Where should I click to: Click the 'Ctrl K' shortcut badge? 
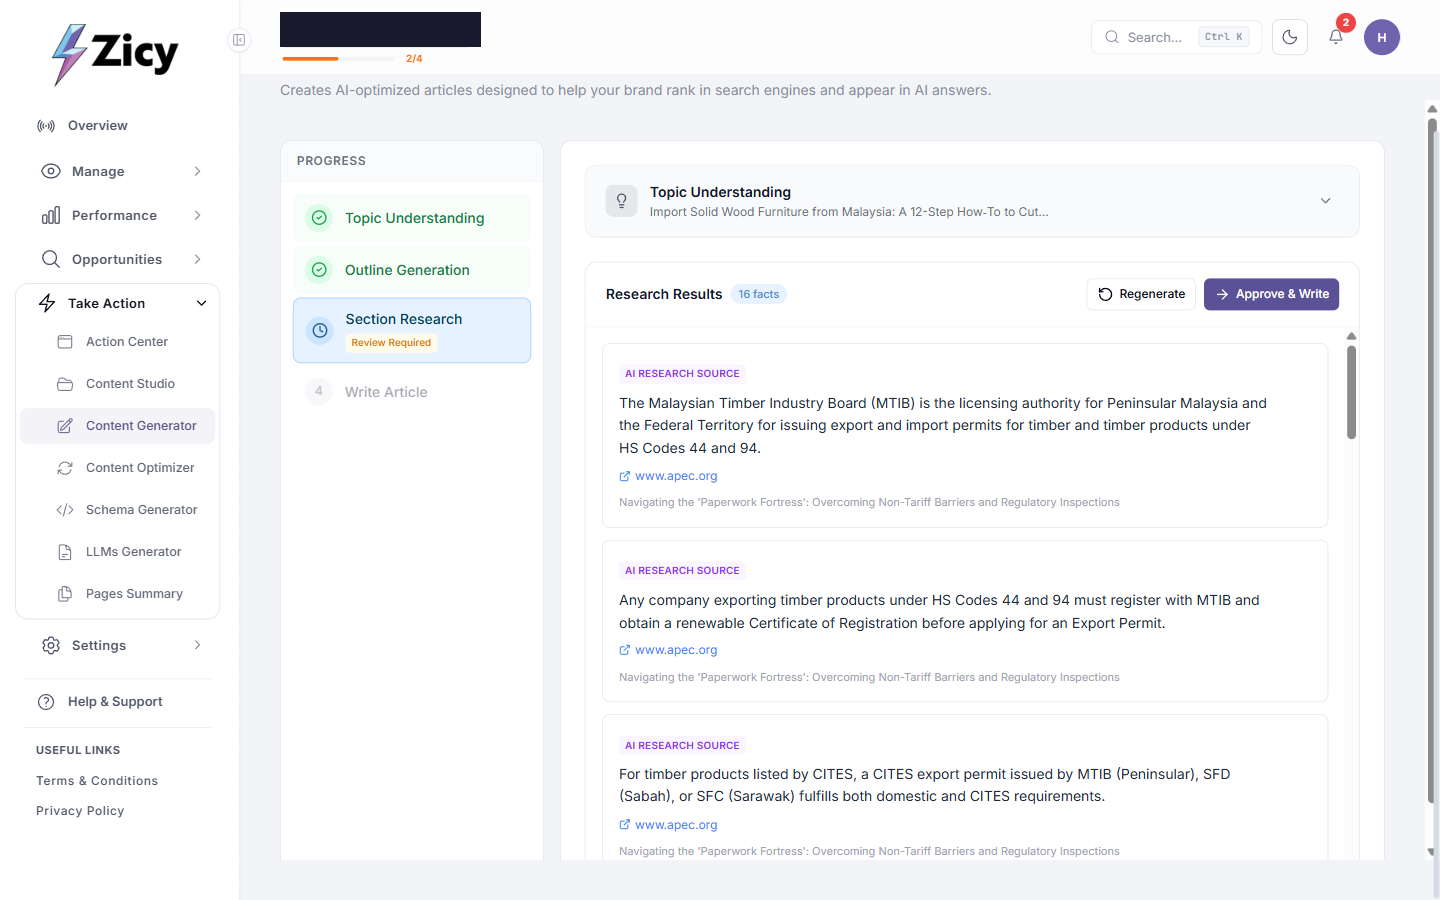(1224, 37)
